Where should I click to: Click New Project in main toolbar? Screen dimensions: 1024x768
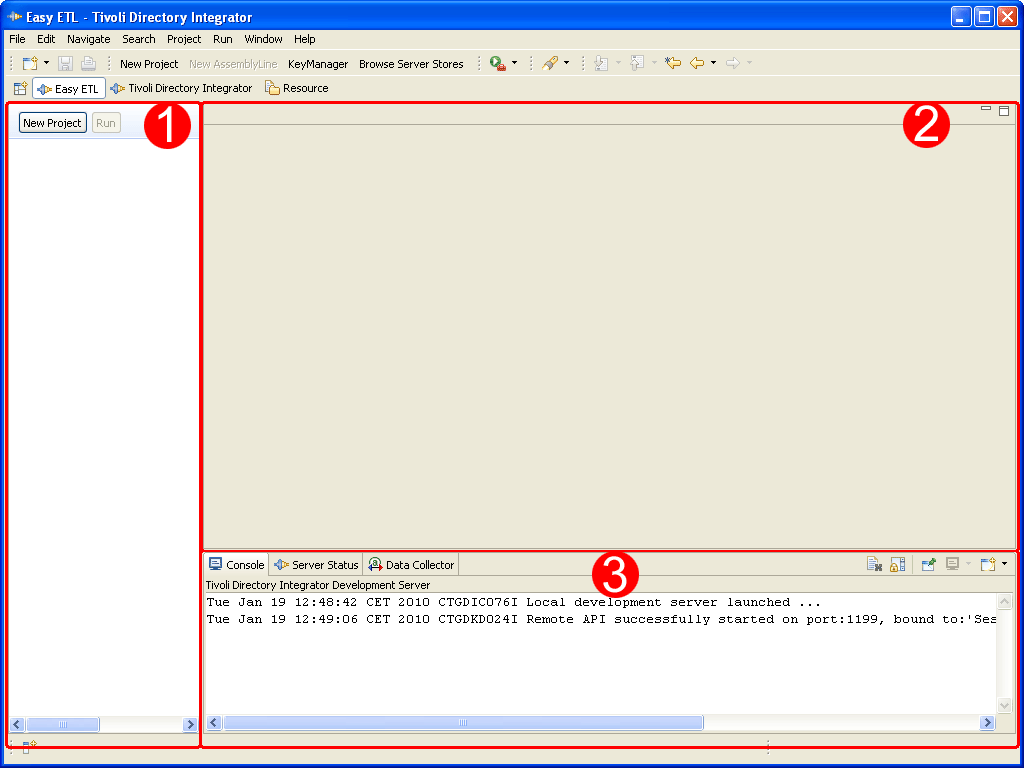click(149, 64)
